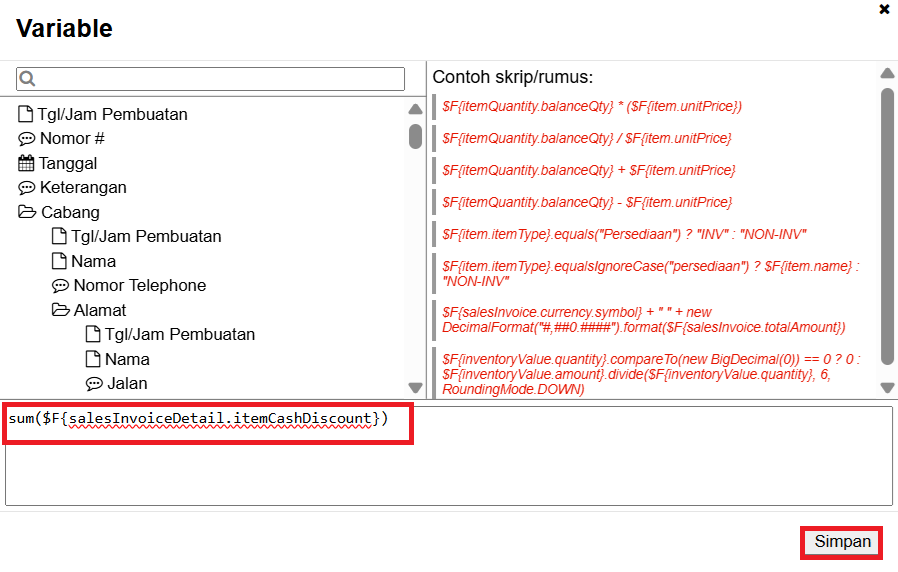Collapse the Cabang folder
This screenshot has height=572, width=898.
pyautogui.click(x=26, y=212)
